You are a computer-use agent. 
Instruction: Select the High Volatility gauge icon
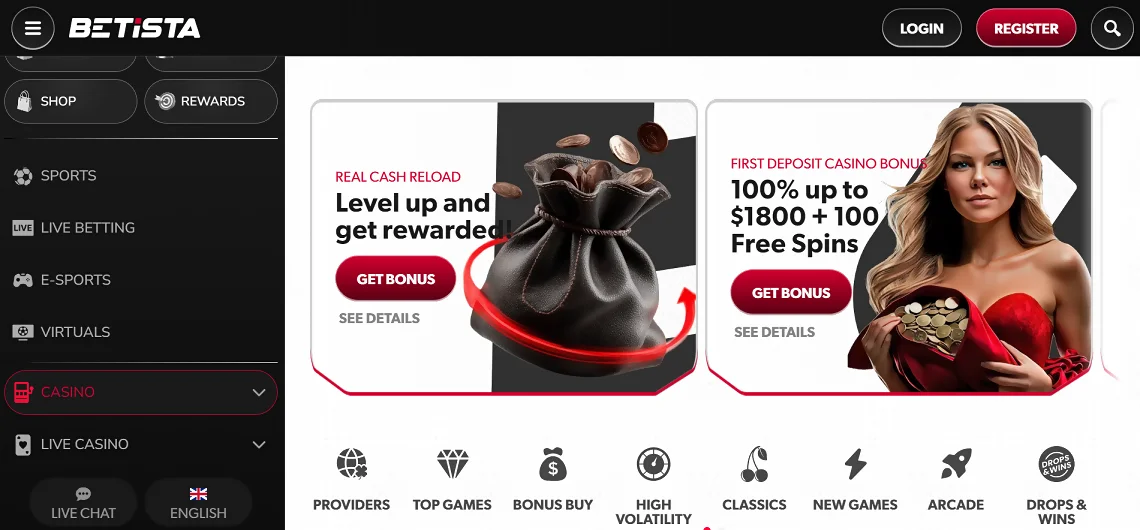coord(653,464)
